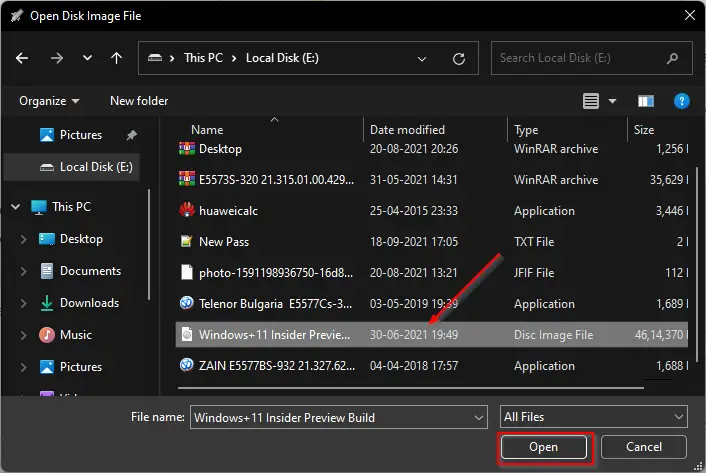Go back with the left arrow
The width and height of the screenshot is (706, 473).
(x=22, y=58)
